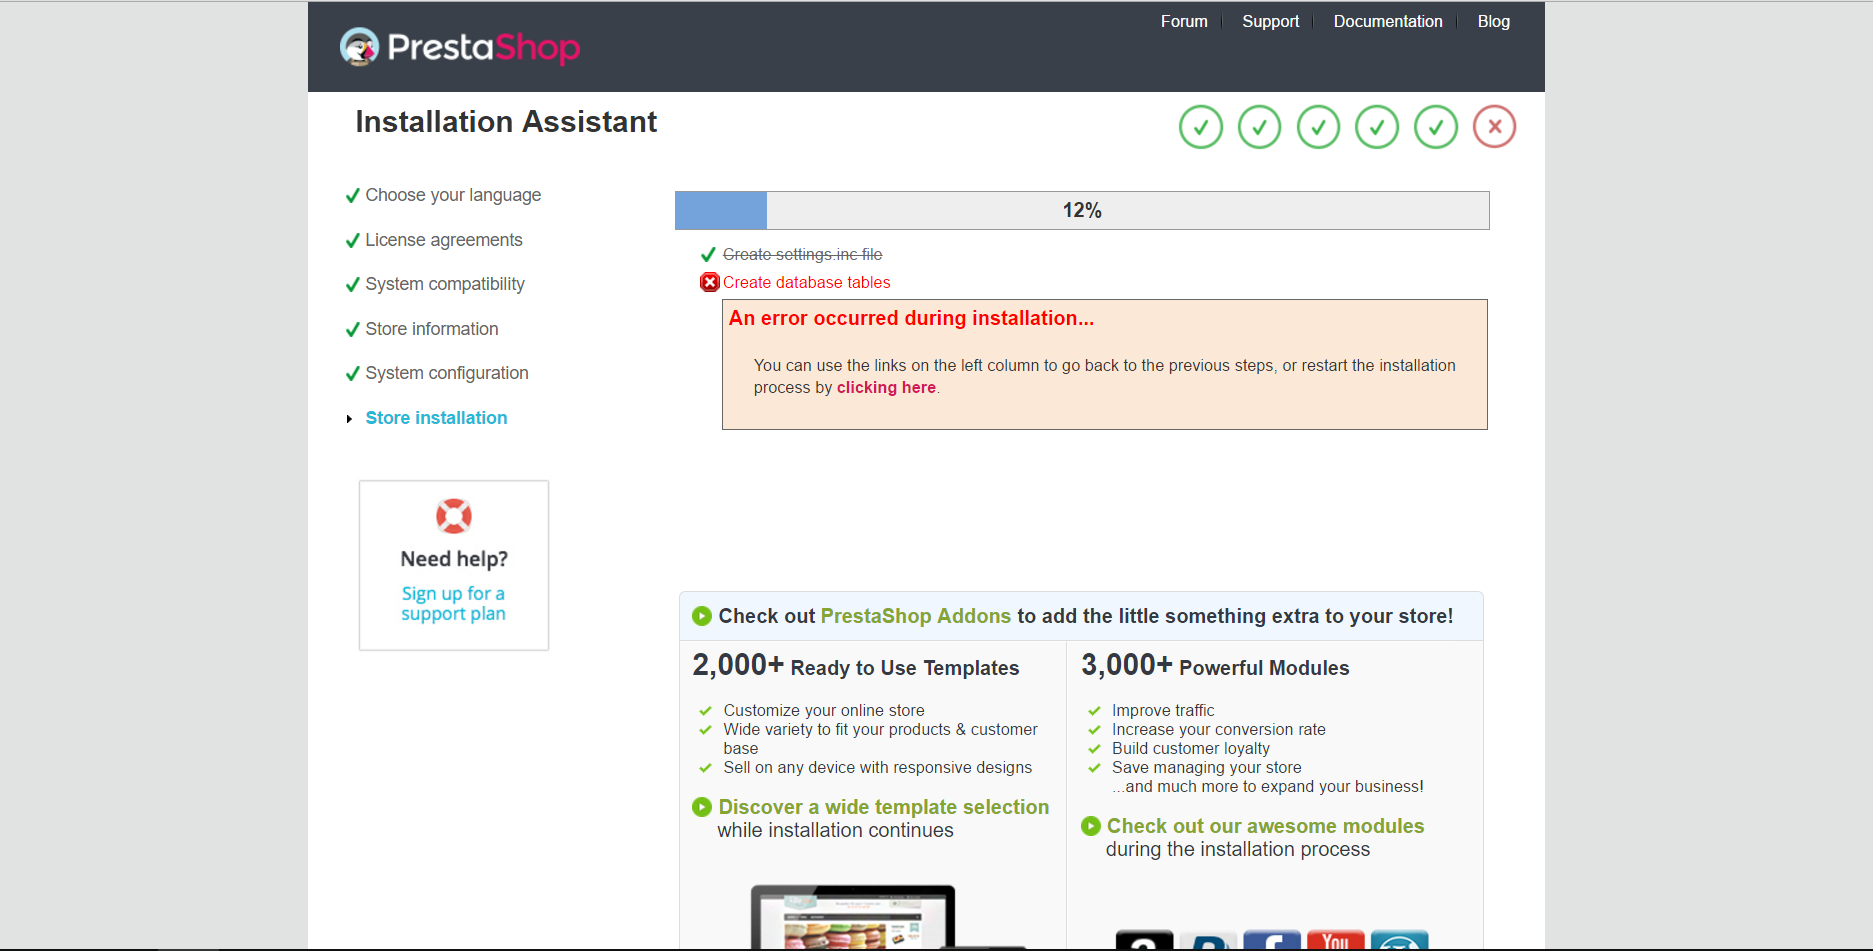Click the checkmark beside System compatibility
Image resolution: width=1873 pixels, height=951 pixels.
[352, 285]
